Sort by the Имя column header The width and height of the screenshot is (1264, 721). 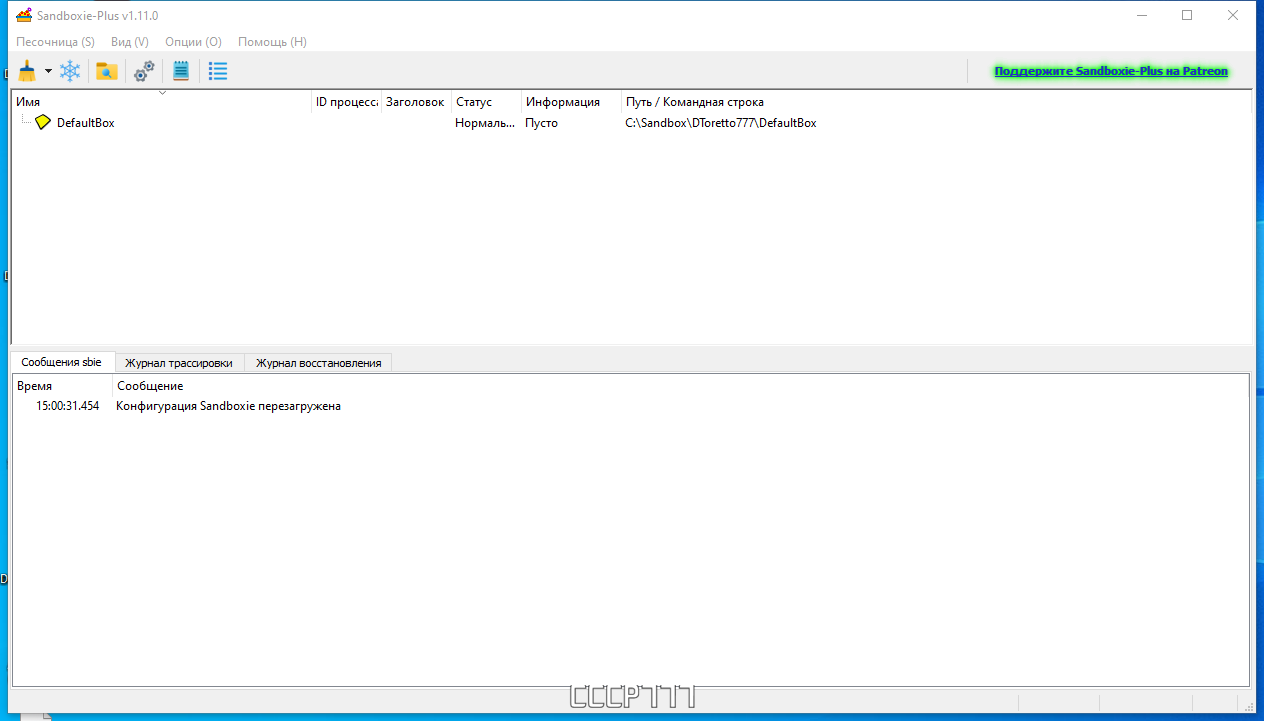click(161, 102)
